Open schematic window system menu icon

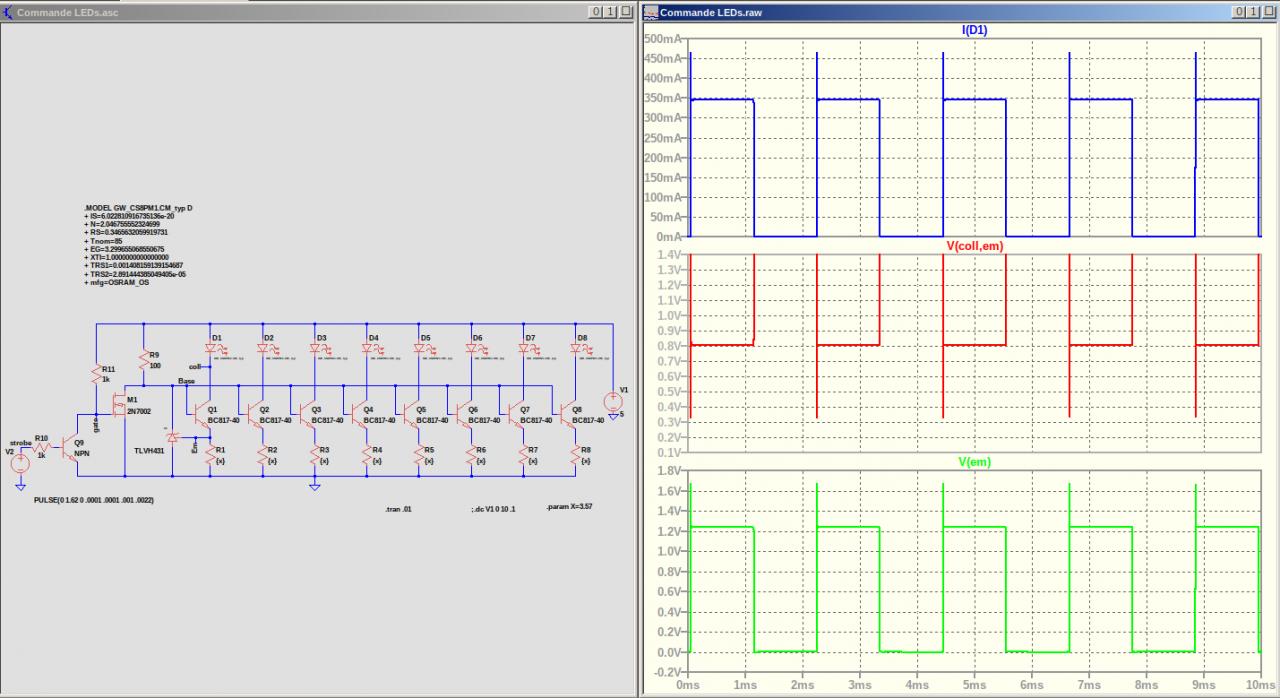point(10,11)
